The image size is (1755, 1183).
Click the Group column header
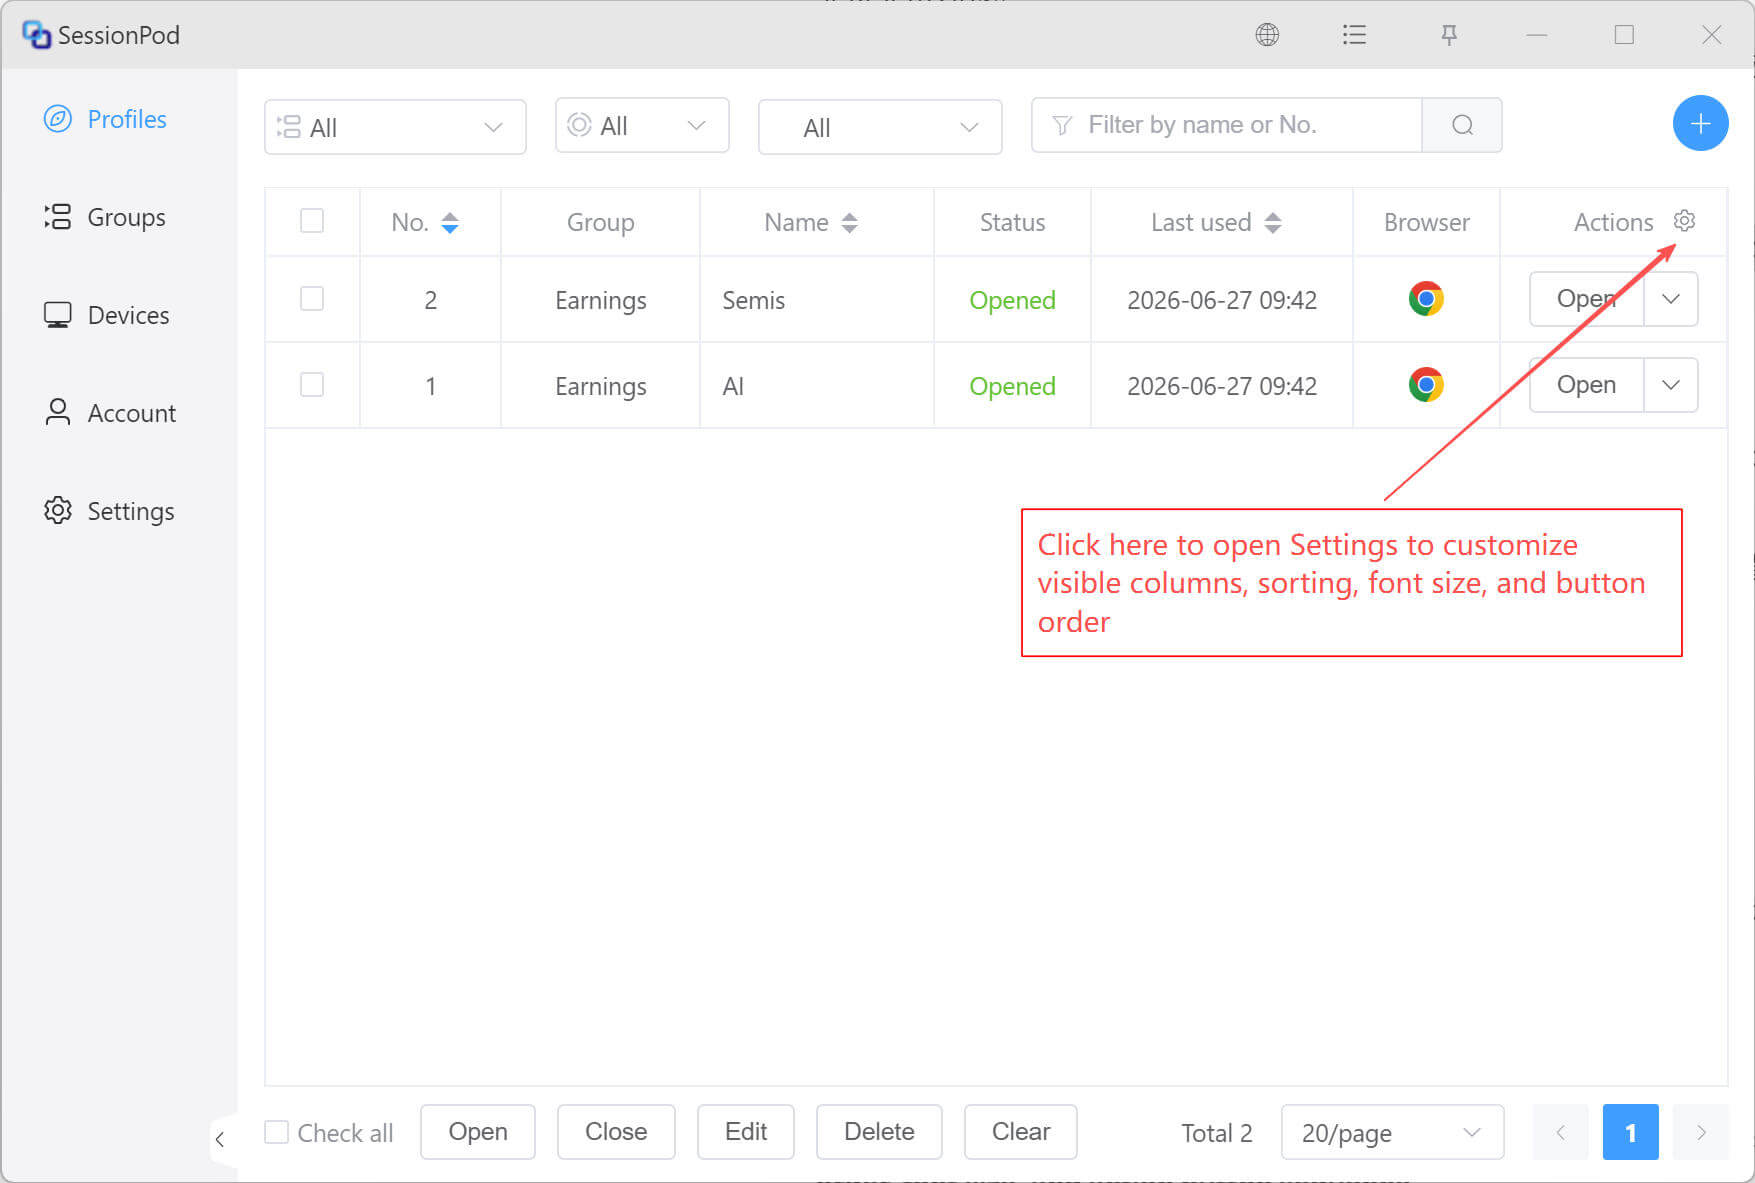(x=601, y=223)
